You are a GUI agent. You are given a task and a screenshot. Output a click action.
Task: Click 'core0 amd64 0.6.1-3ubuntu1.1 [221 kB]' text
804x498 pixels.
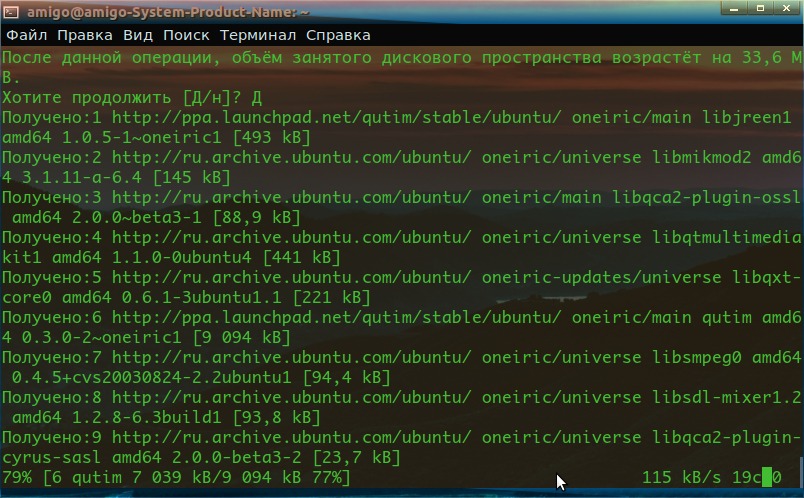click(186, 297)
